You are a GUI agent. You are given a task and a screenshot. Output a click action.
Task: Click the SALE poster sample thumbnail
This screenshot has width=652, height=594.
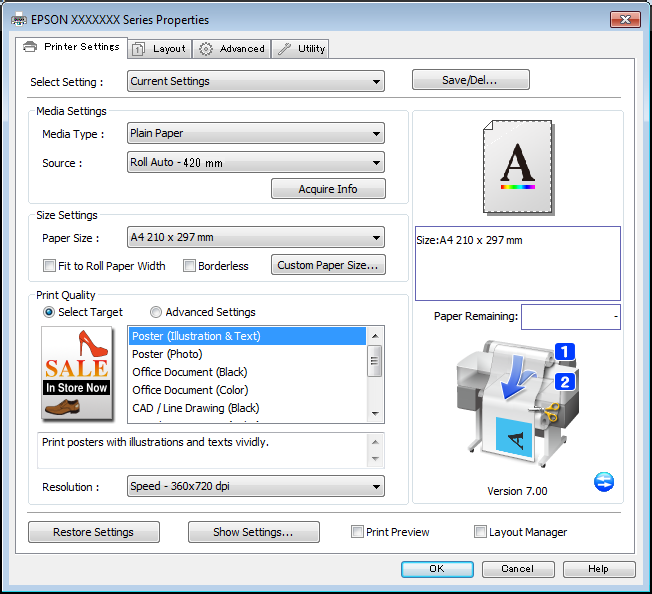77,373
